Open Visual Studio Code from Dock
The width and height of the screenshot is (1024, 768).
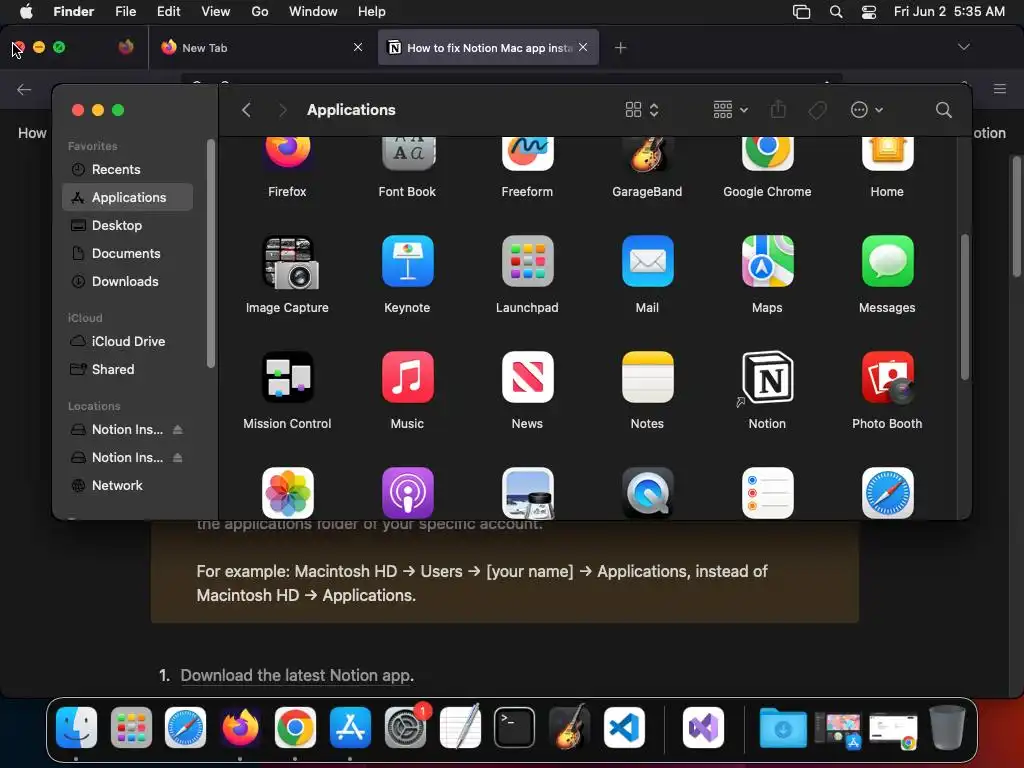point(624,728)
